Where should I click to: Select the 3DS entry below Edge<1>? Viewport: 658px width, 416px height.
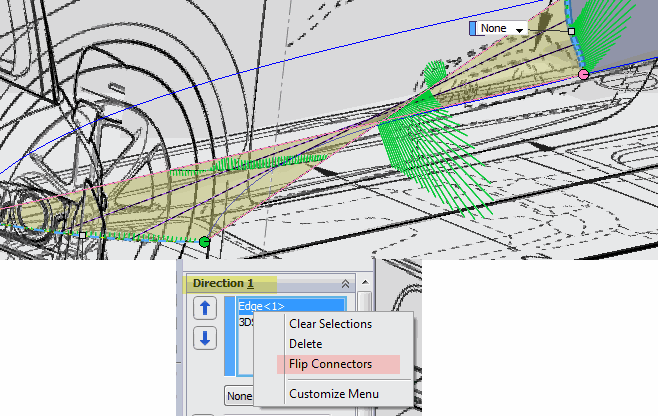245,323
